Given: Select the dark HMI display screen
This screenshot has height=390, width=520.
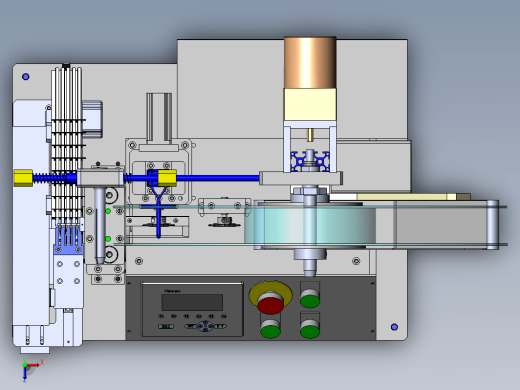Looking at the screenshot, I should click(x=192, y=302).
